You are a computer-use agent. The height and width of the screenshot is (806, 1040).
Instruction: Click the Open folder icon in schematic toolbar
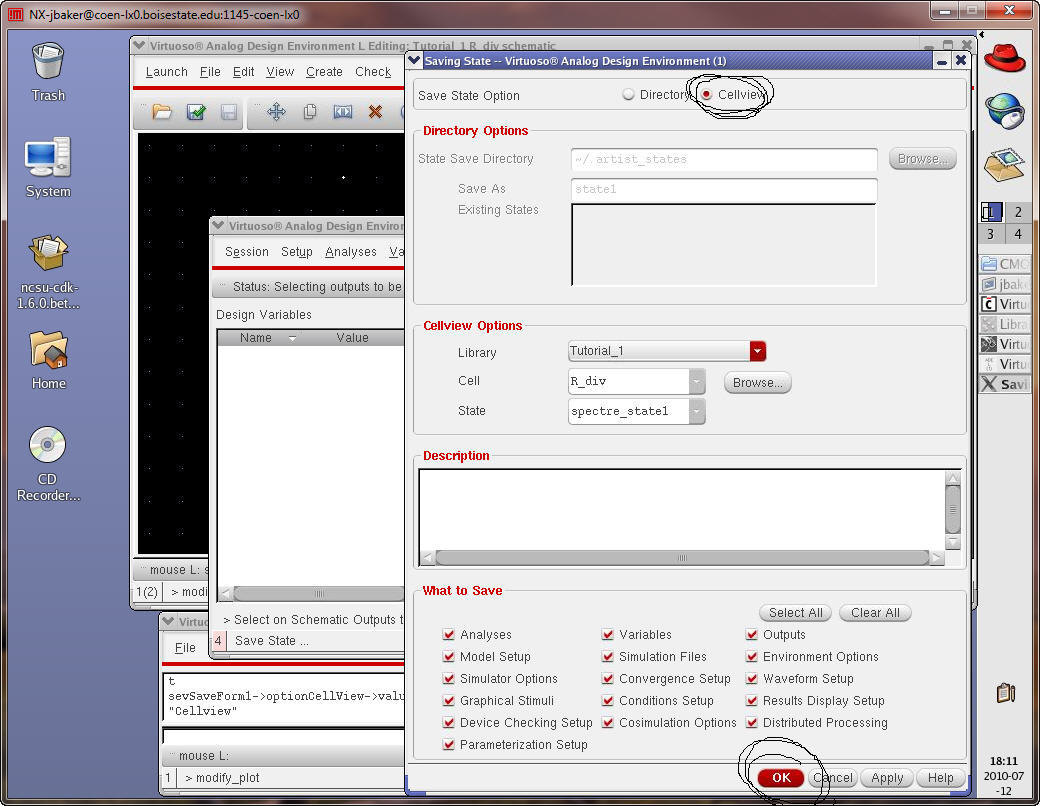pyautogui.click(x=162, y=112)
